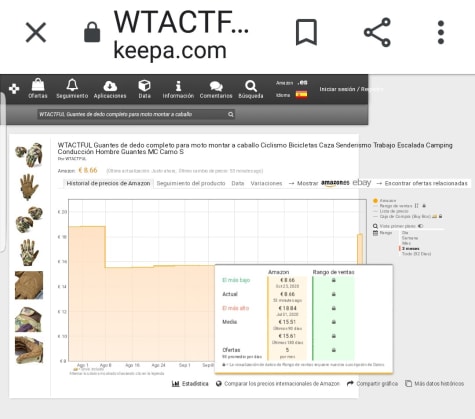The height and width of the screenshot is (419, 475).
Task: Open Data tab below product title
Action: click(x=238, y=183)
